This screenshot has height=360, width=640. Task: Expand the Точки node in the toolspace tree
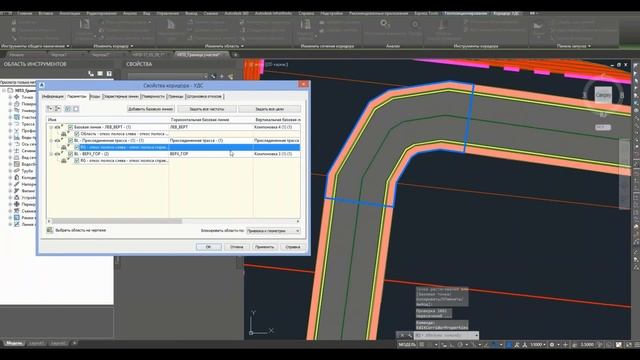click(10, 97)
